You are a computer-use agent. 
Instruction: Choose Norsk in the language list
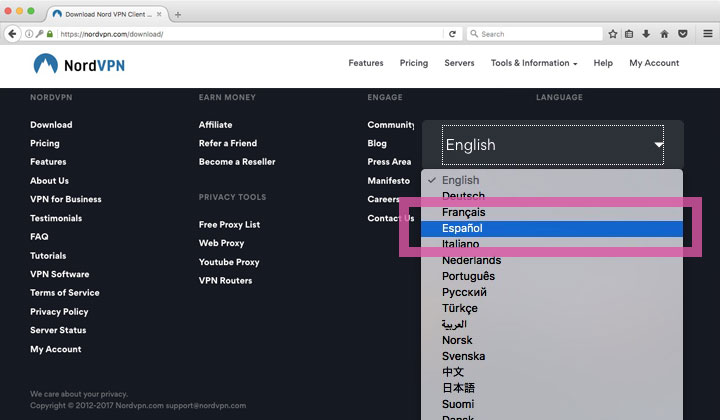click(x=552, y=340)
